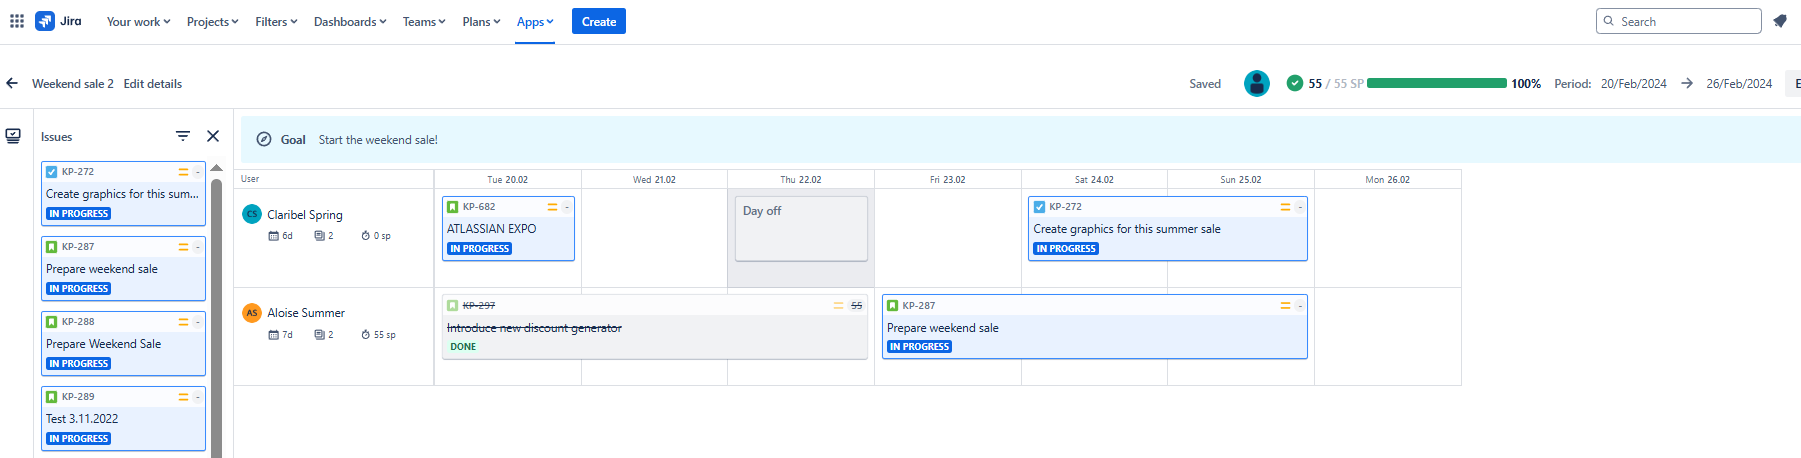
Task: Open the KP-682 ATLASSIAN EXPO card
Action: (x=508, y=228)
